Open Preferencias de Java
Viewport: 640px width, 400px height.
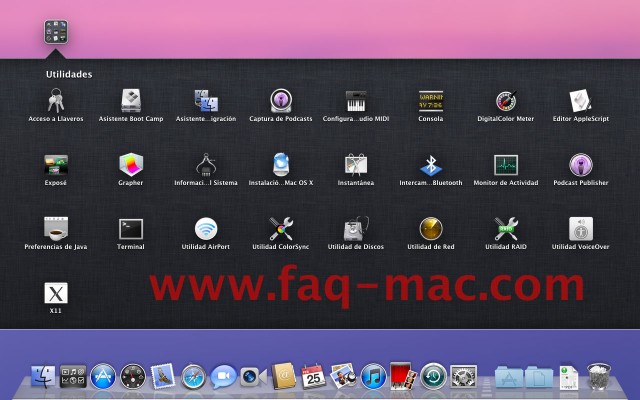[56, 229]
